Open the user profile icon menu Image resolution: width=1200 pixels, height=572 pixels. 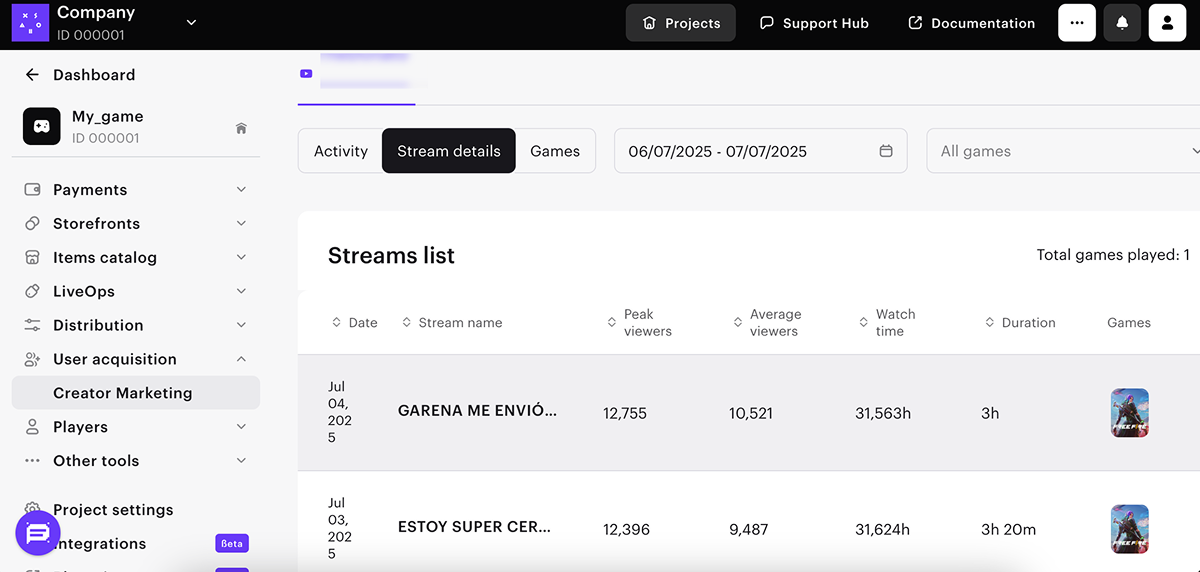coord(1167,23)
